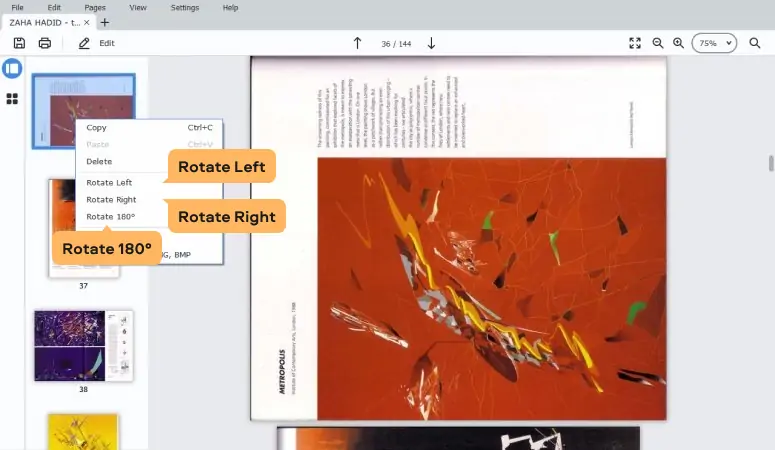
Task: Click the page number field 36 / 144
Action: coord(396,44)
